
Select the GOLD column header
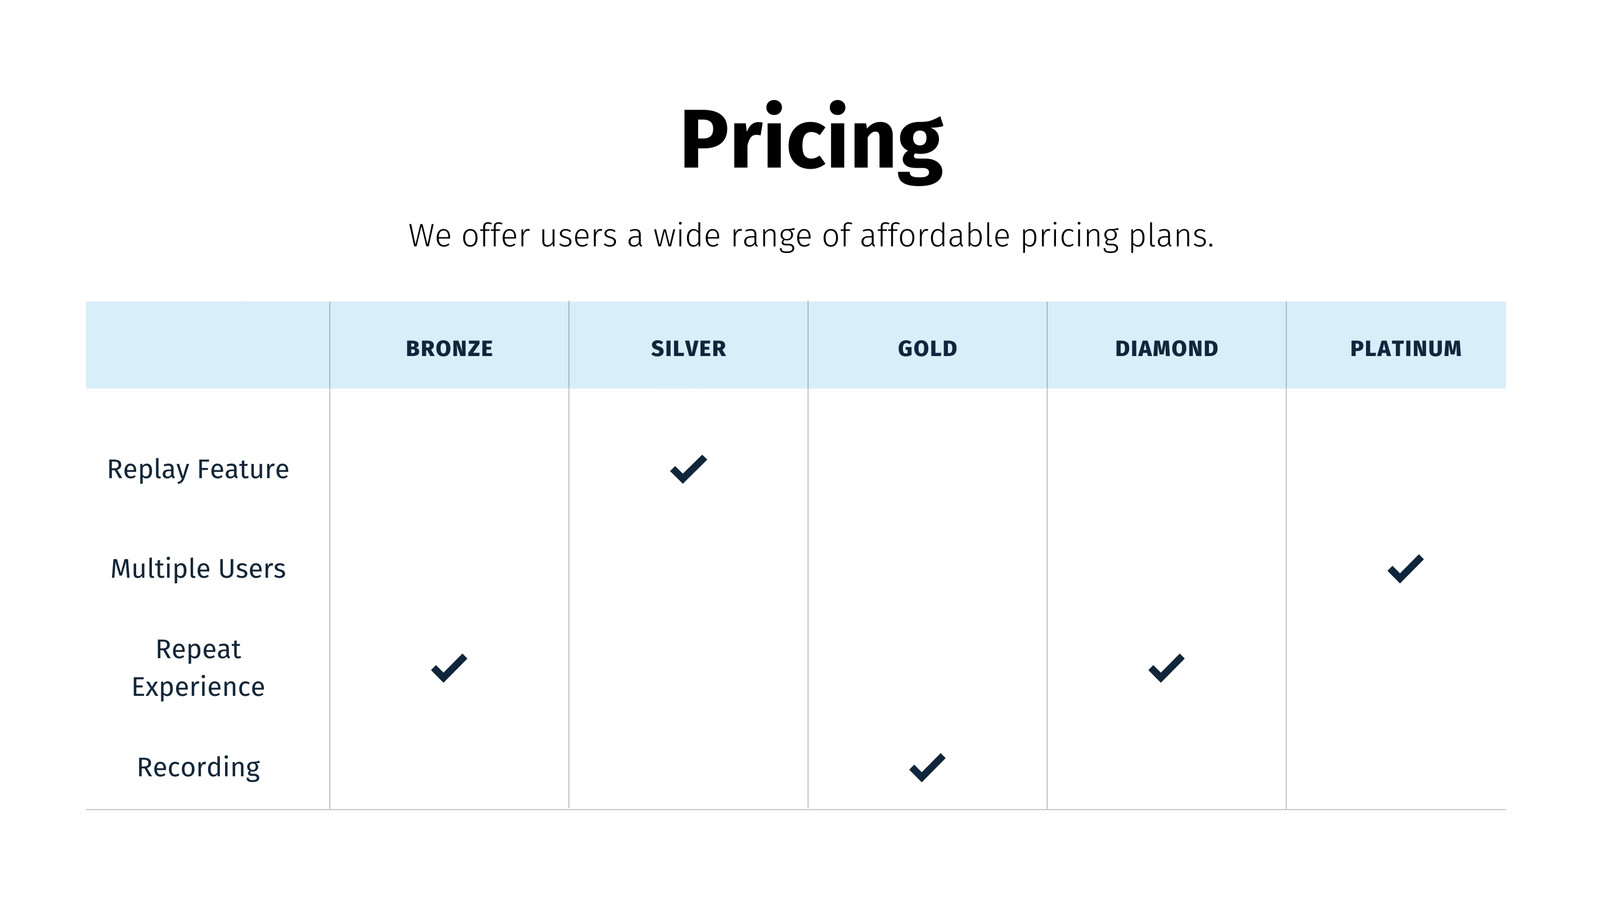click(927, 349)
